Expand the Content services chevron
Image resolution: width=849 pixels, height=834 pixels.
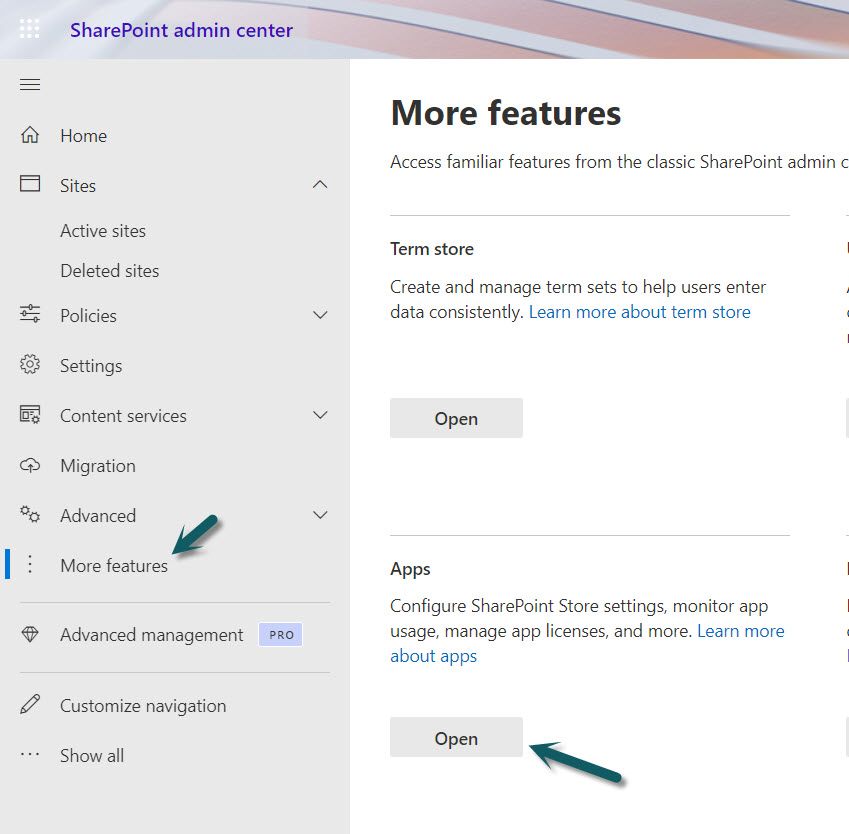pyautogui.click(x=320, y=415)
